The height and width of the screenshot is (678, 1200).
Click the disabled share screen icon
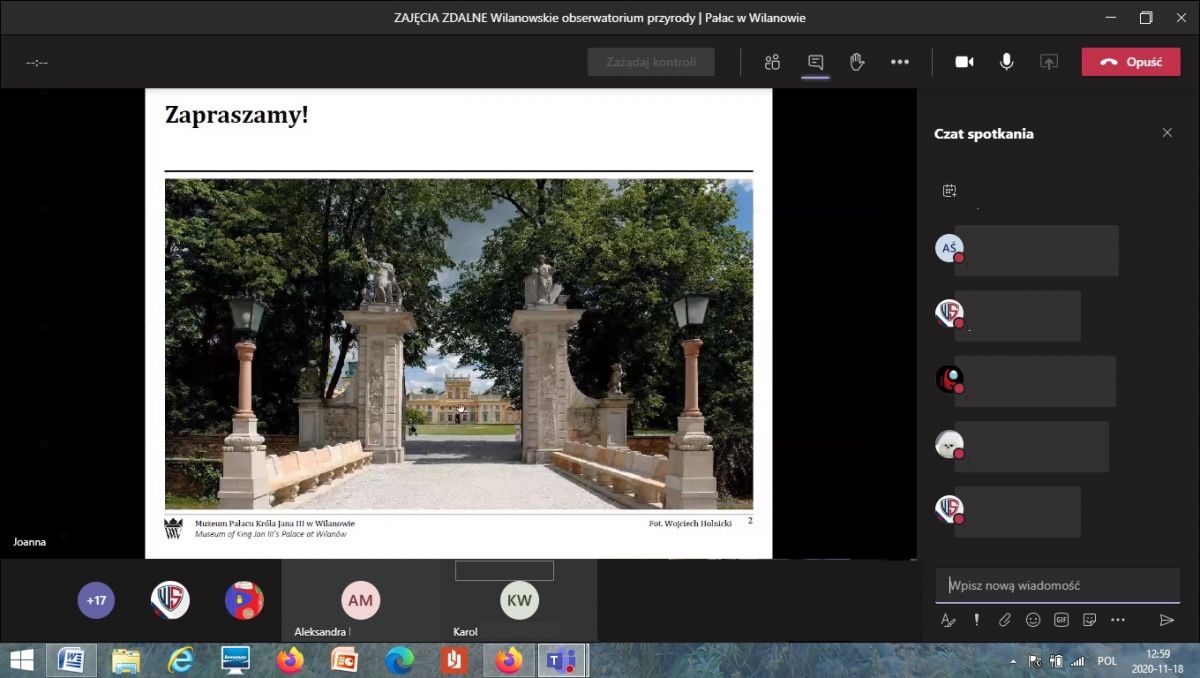tap(1049, 62)
